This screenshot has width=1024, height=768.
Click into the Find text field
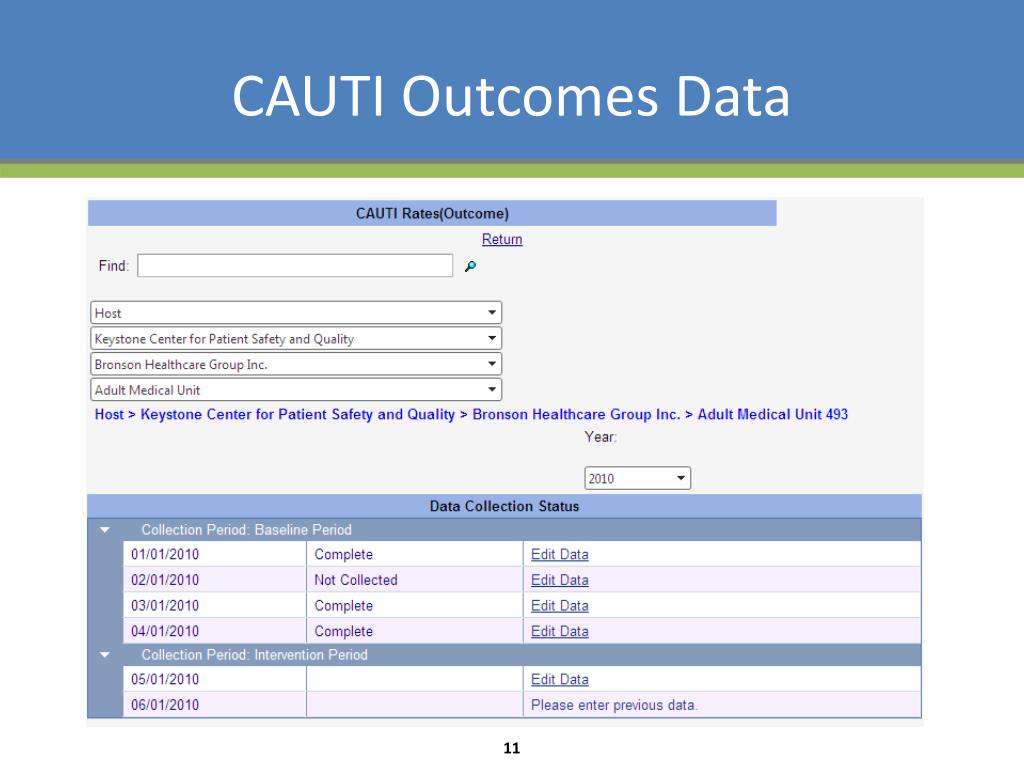point(295,265)
